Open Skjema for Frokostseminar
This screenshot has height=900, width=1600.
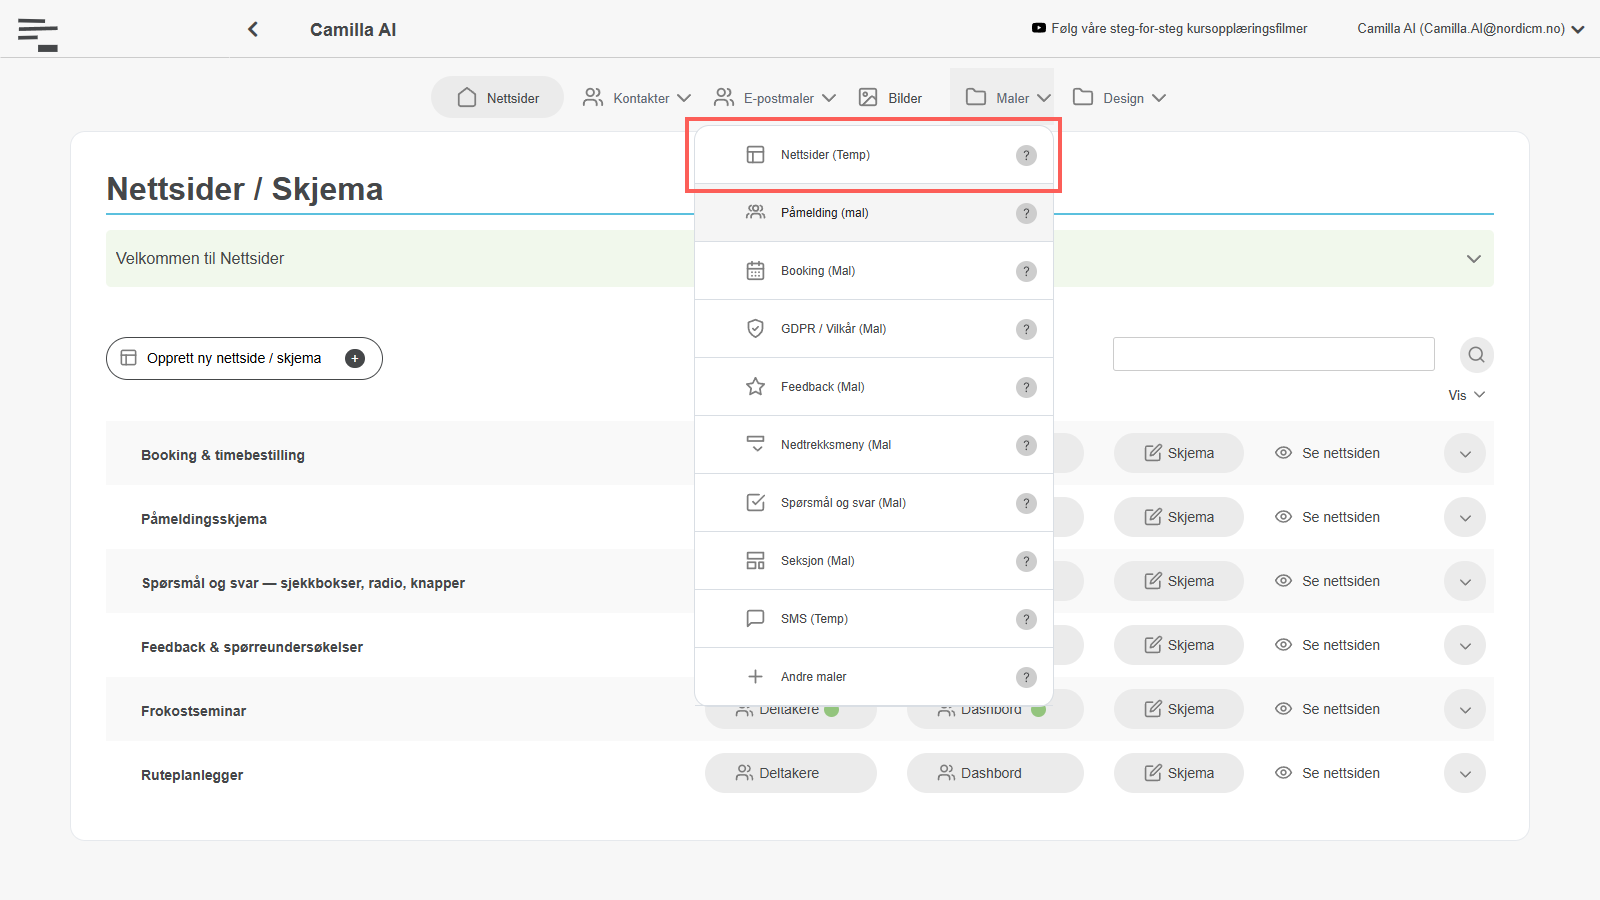1179,709
